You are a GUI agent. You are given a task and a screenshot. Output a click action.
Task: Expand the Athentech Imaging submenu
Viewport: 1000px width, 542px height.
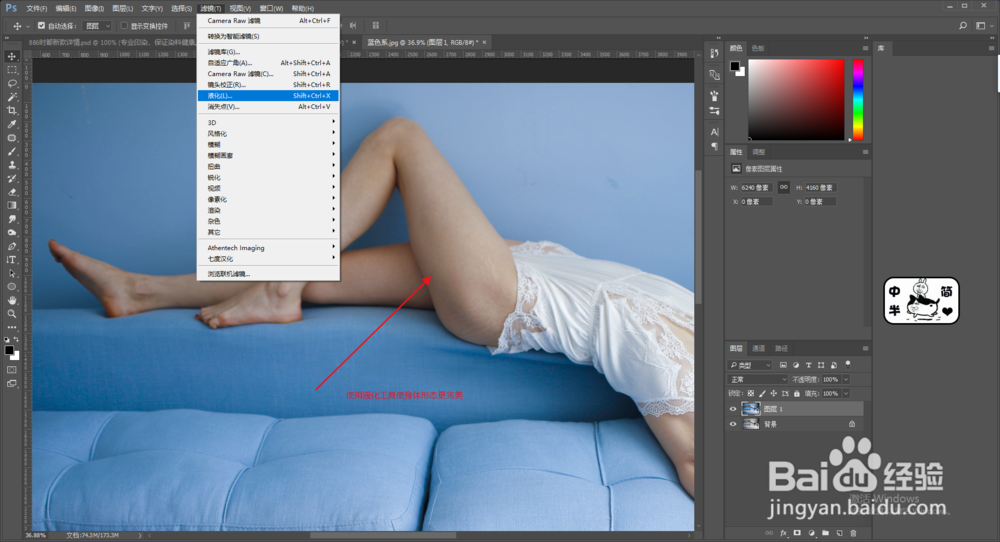pos(268,247)
